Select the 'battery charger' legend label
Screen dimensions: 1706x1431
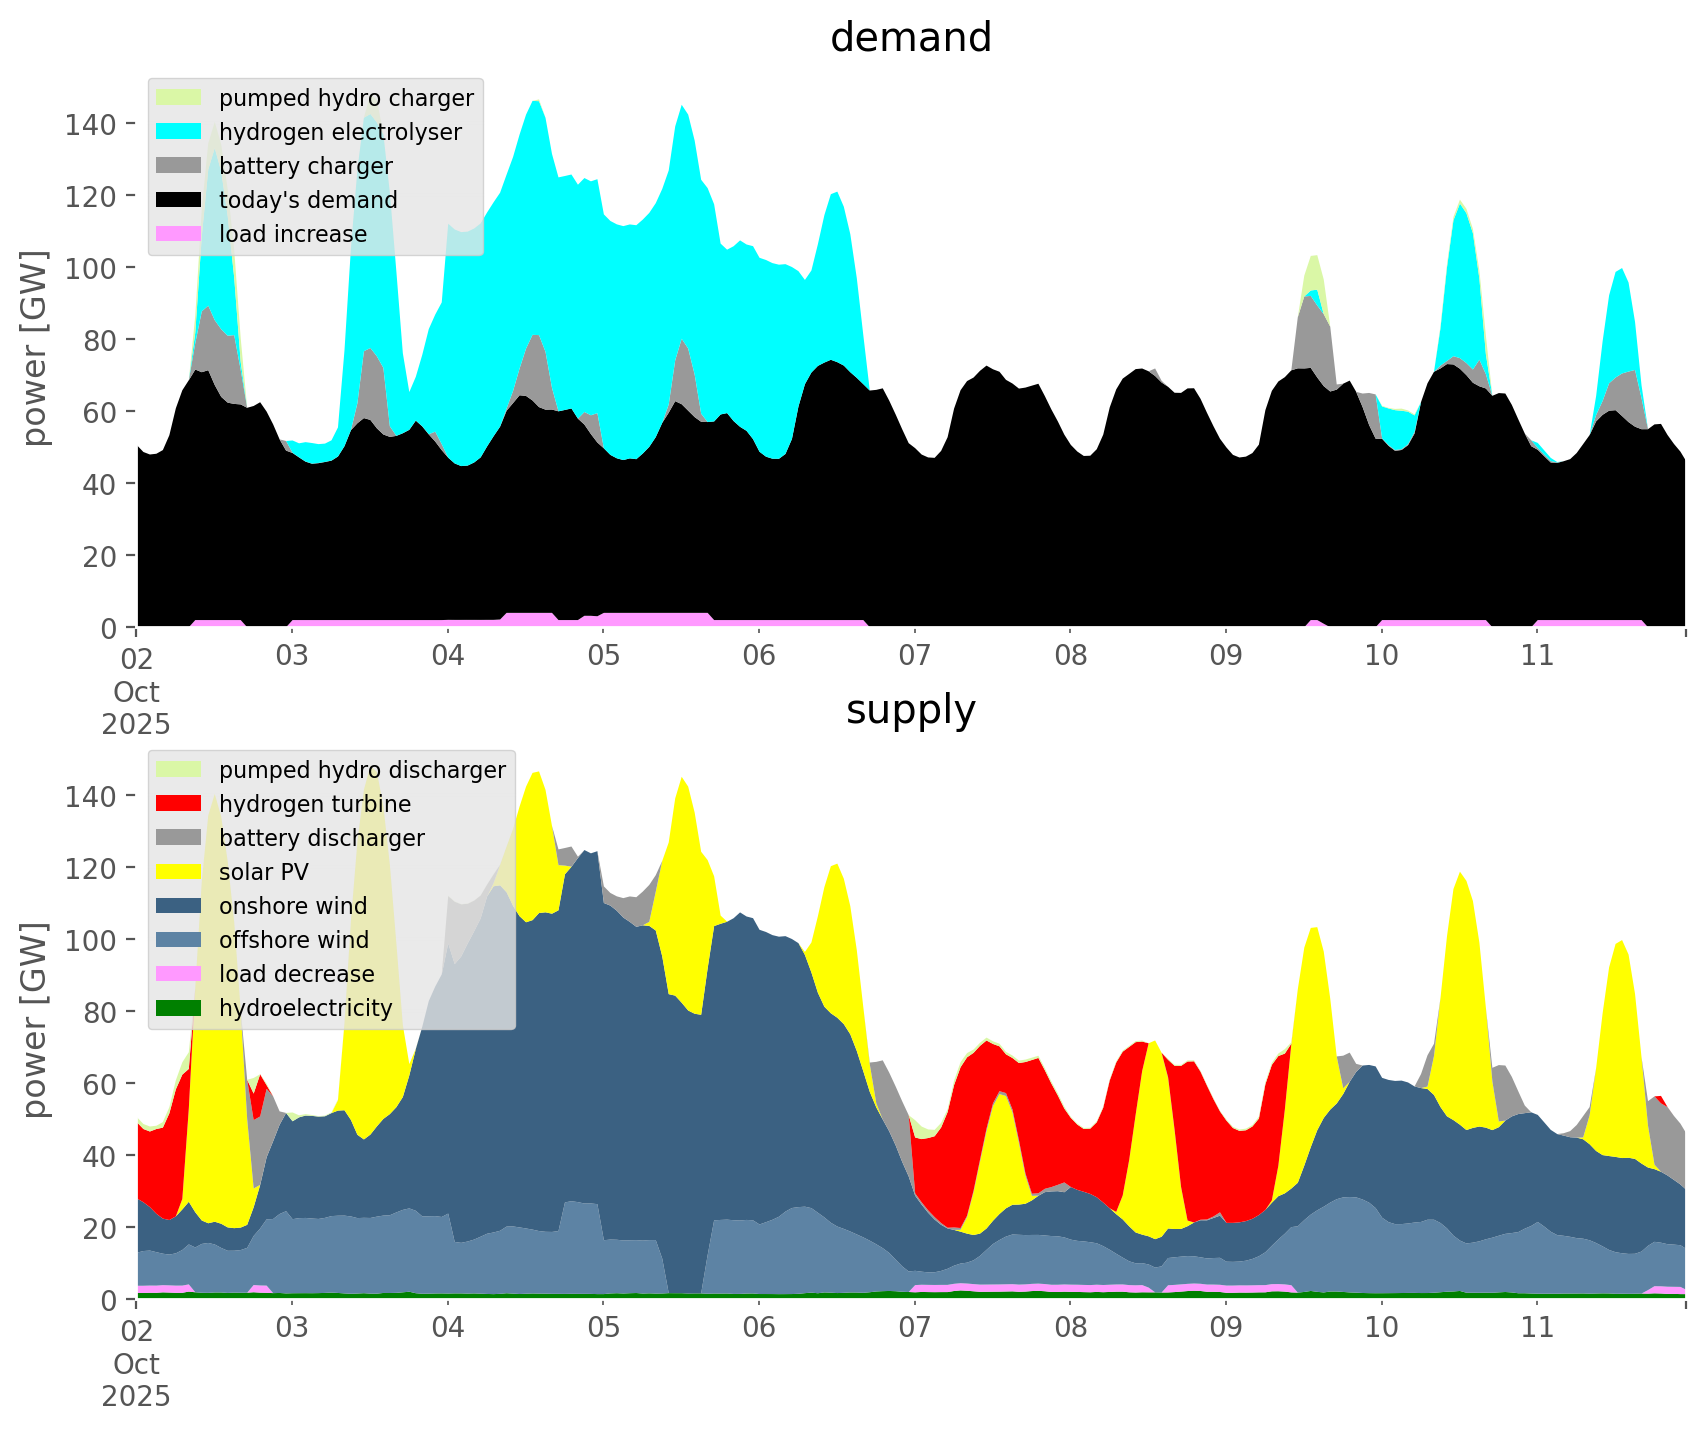pos(305,166)
